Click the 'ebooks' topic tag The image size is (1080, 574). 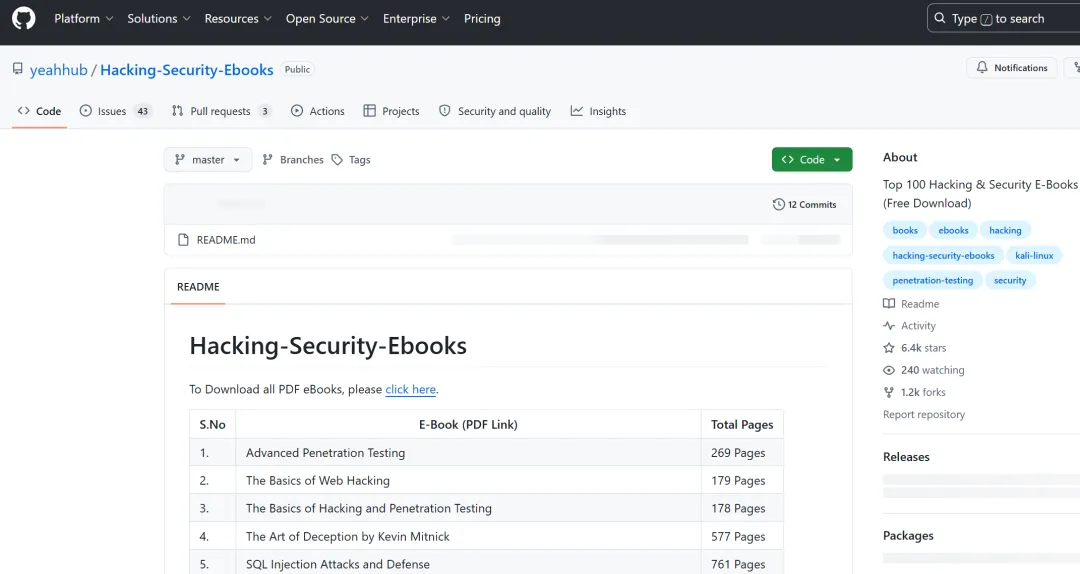coord(953,230)
